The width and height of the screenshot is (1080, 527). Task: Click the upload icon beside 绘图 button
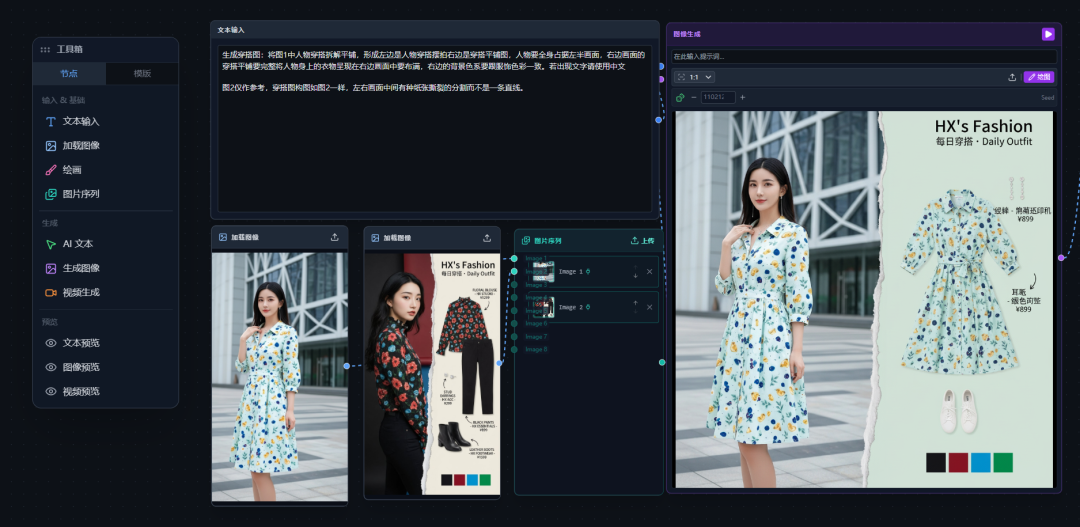tap(1012, 77)
